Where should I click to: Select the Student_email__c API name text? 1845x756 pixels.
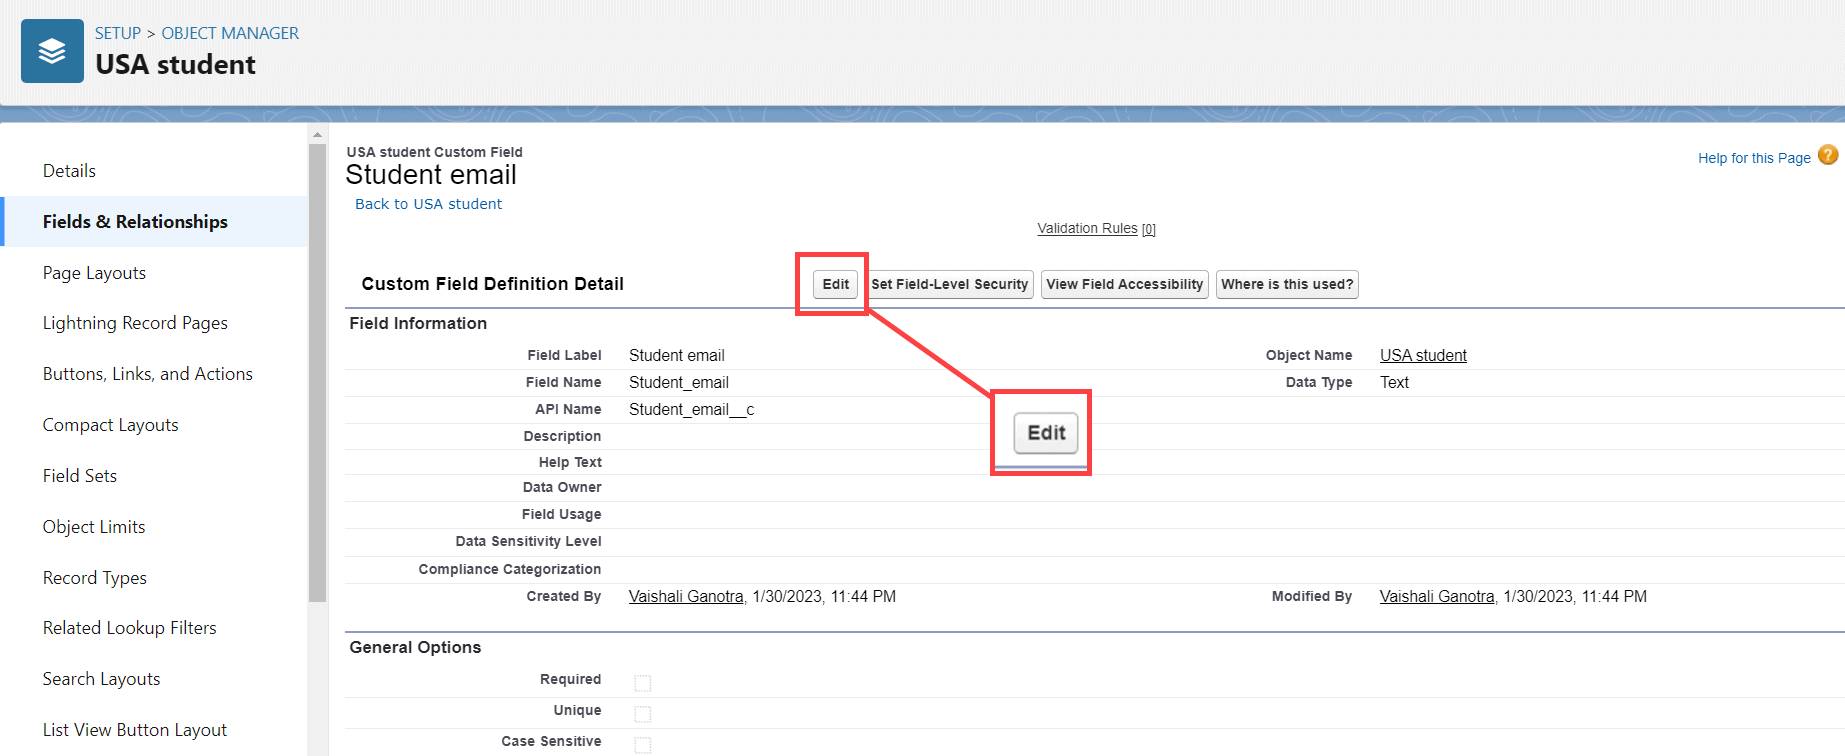tap(691, 409)
